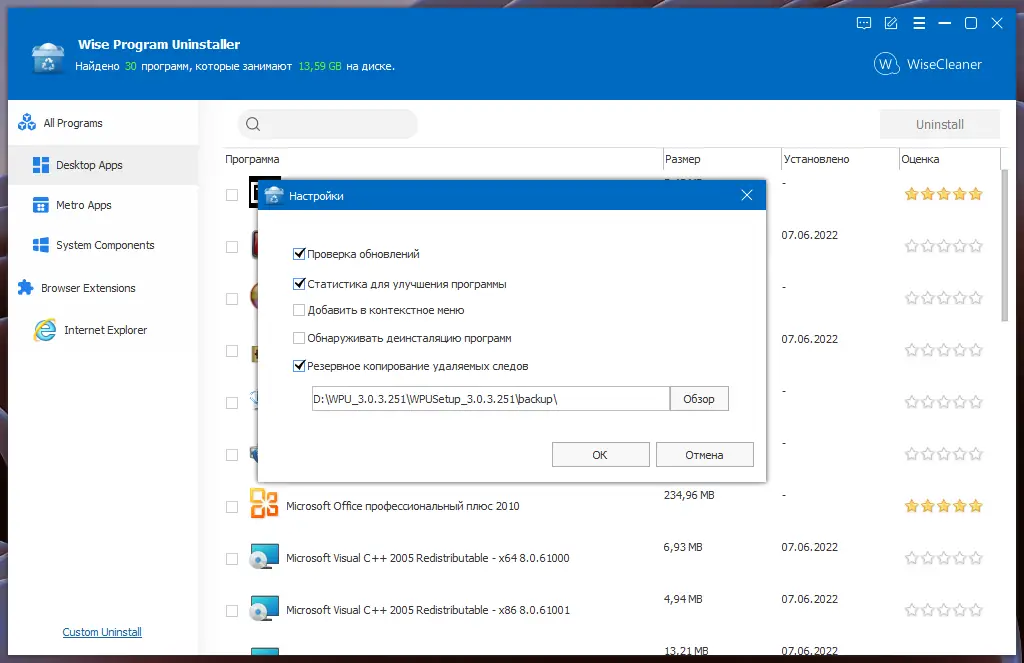Close the Настройки dialog
1024x663 pixels.
tap(747, 195)
